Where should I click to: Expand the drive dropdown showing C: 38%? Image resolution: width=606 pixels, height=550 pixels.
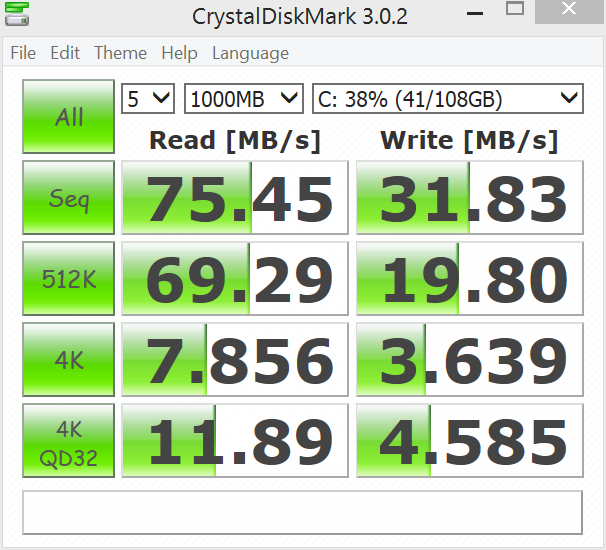pos(448,99)
